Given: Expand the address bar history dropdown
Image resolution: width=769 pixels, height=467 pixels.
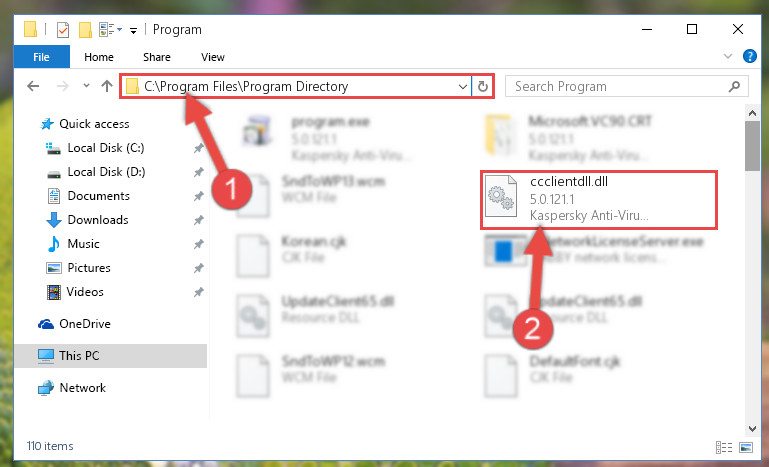Looking at the screenshot, I should click(x=462, y=87).
